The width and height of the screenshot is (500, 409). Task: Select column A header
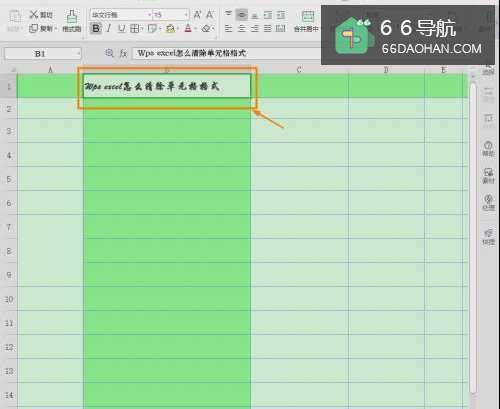coord(50,69)
